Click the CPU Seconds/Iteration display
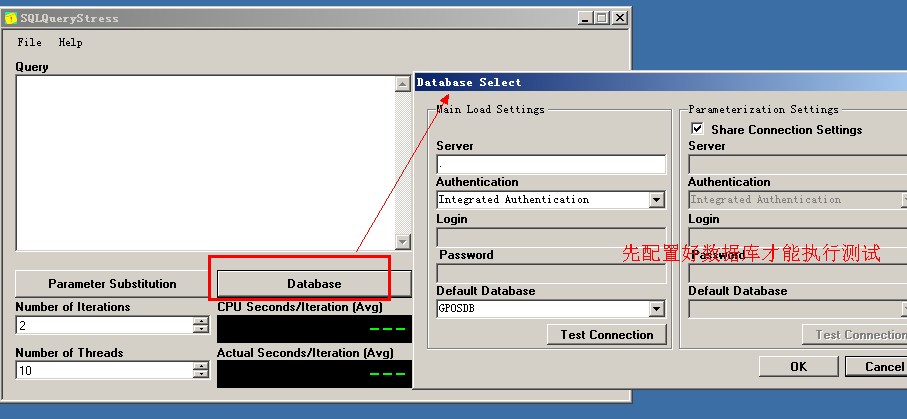Viewport: 907px width, 419px height. click(314, 329)
